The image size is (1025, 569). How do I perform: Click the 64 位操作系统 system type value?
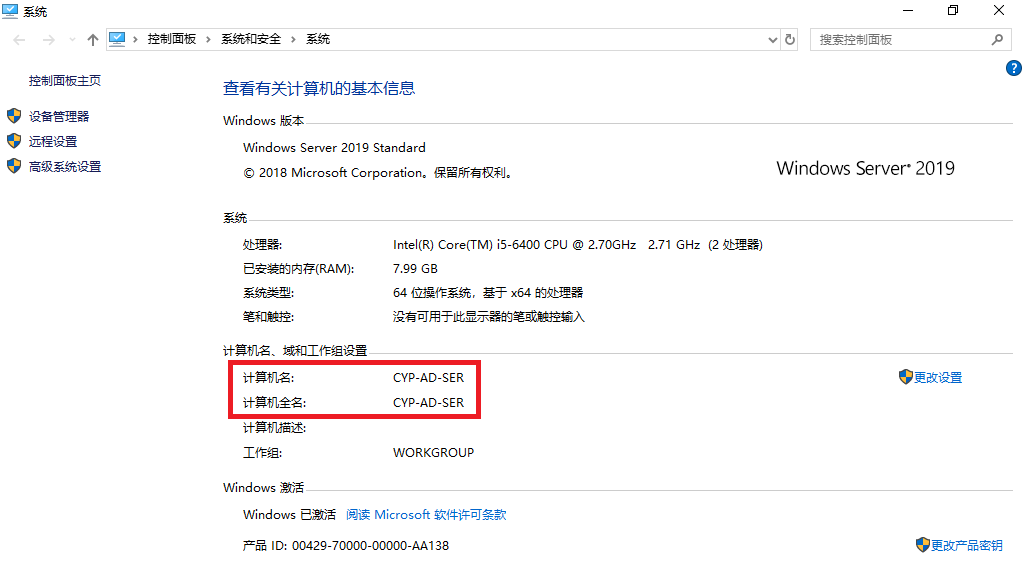pos(488,292)
